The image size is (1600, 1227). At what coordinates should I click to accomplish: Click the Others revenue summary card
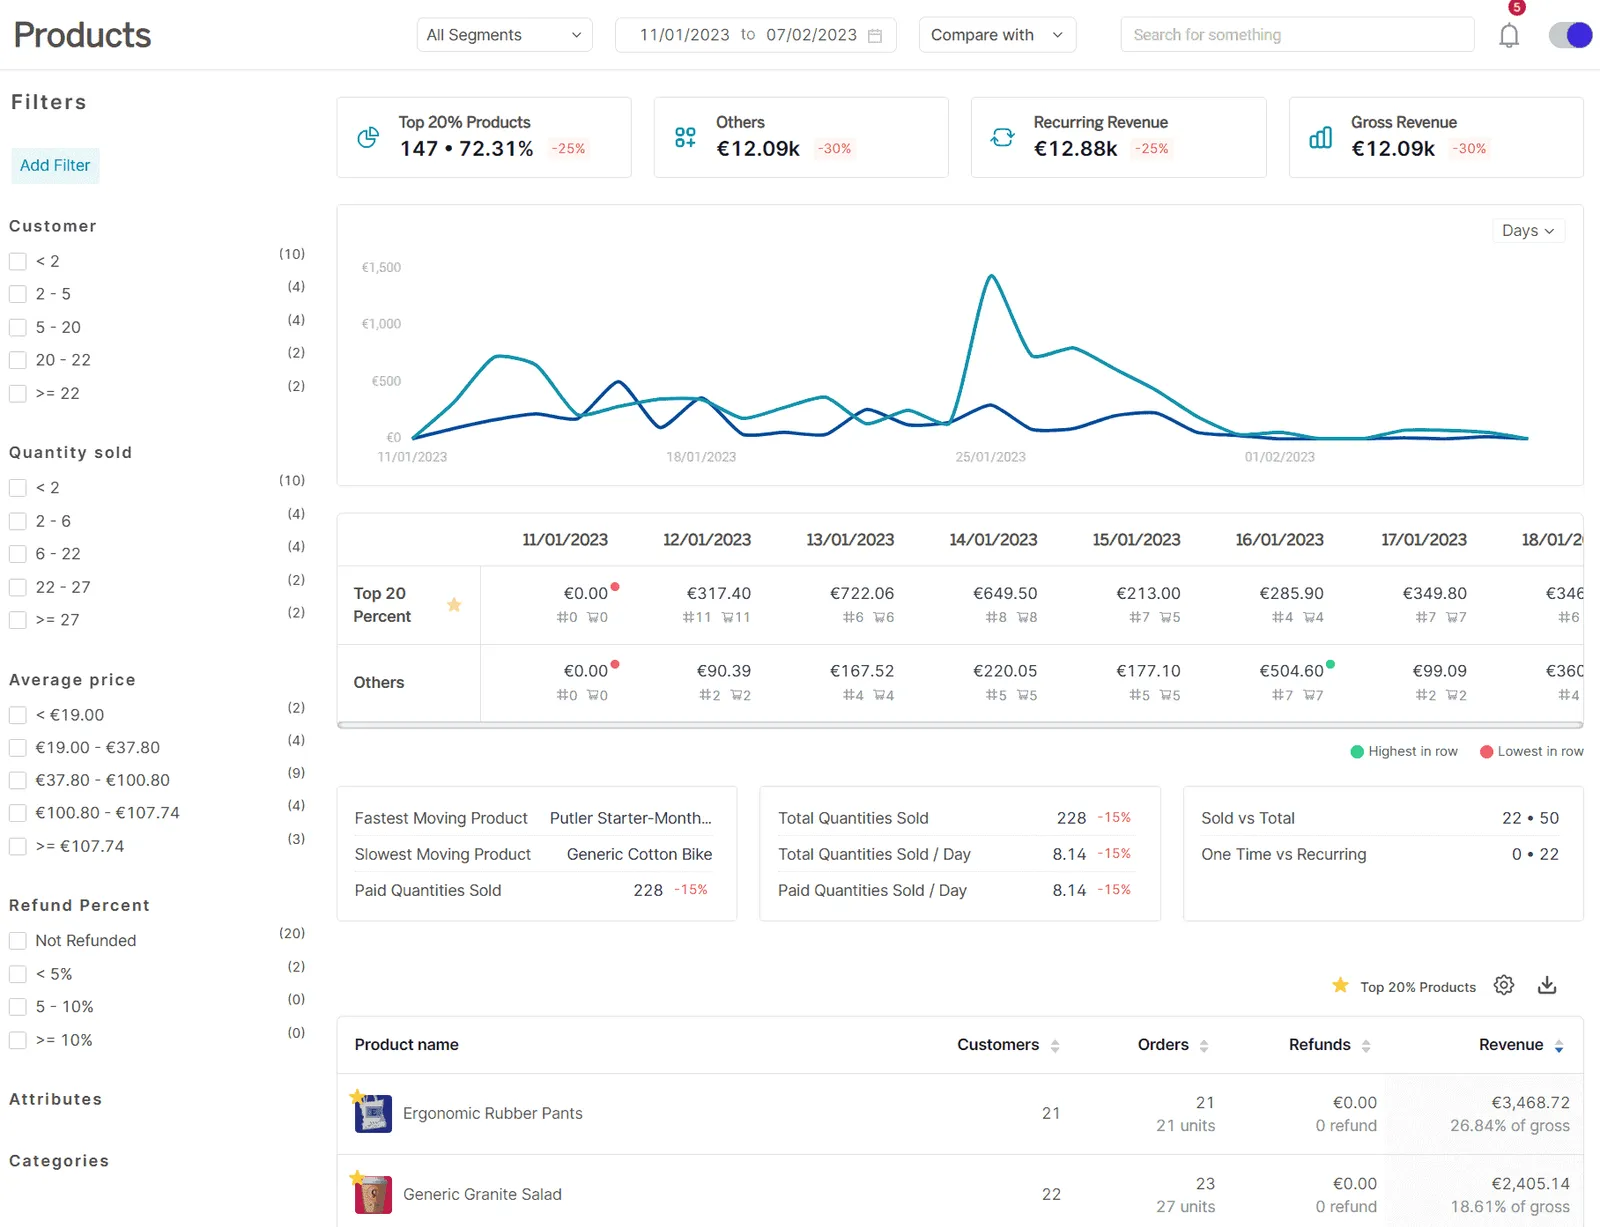[801, 137]
